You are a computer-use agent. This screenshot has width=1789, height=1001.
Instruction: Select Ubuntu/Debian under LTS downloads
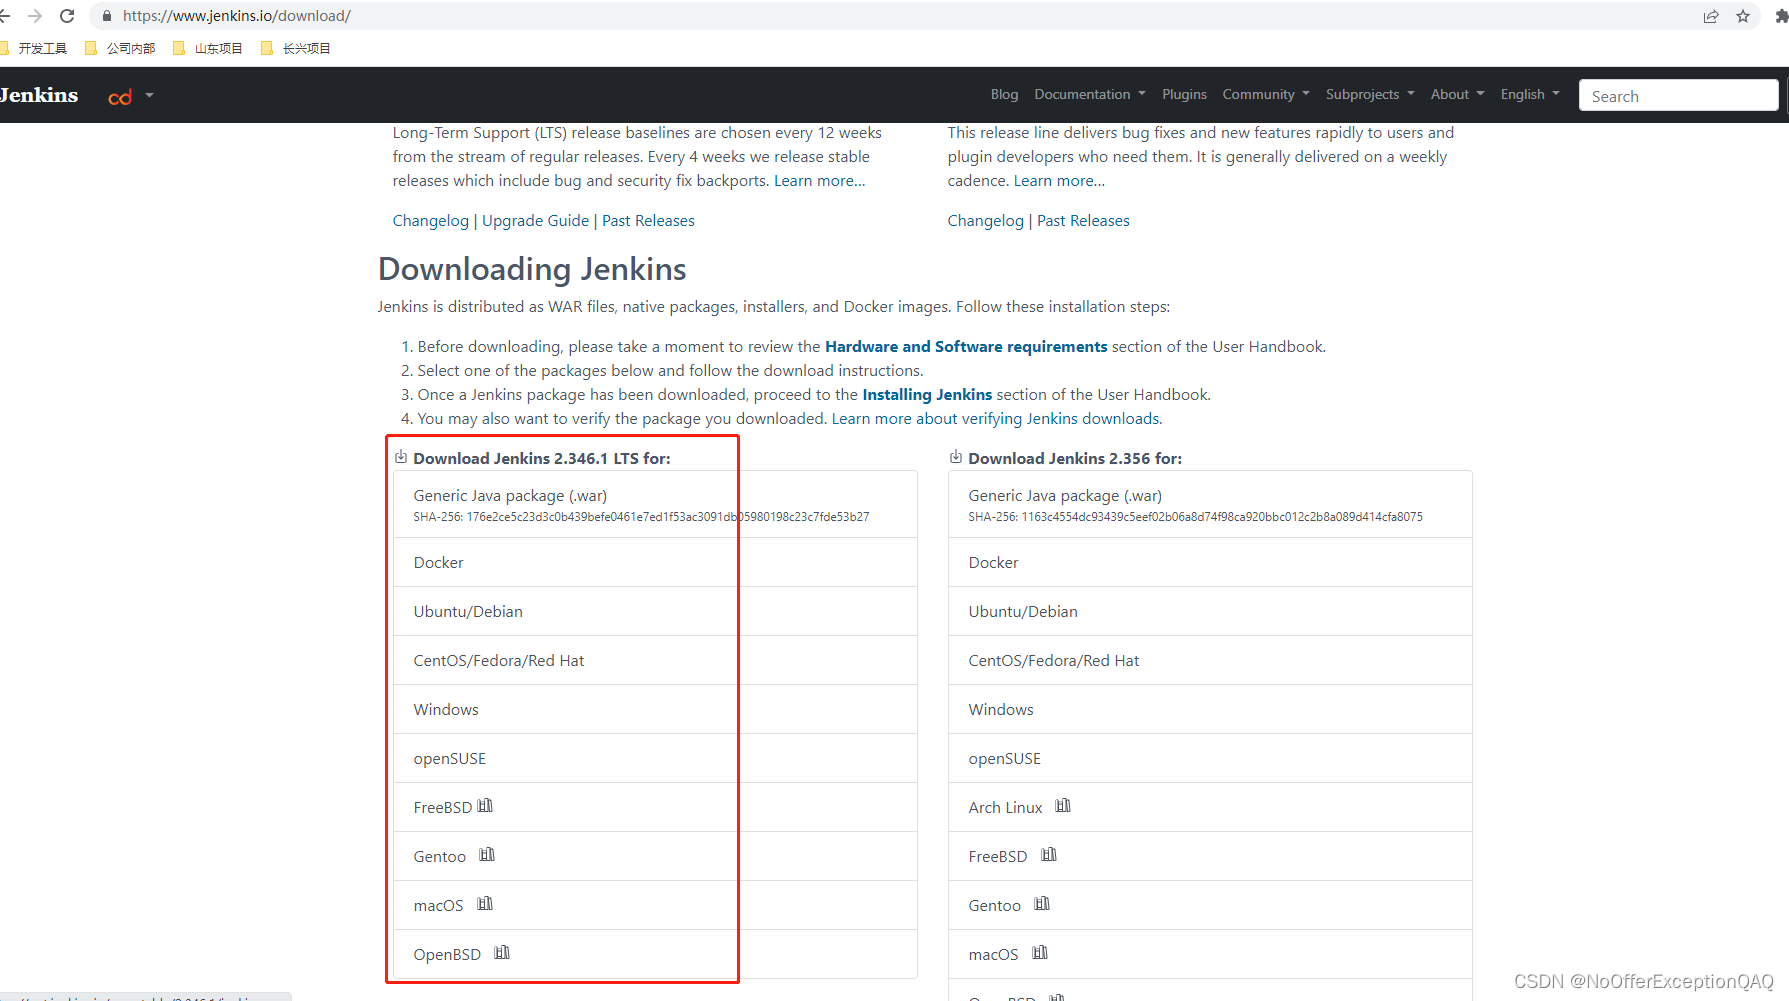(655, 612)
